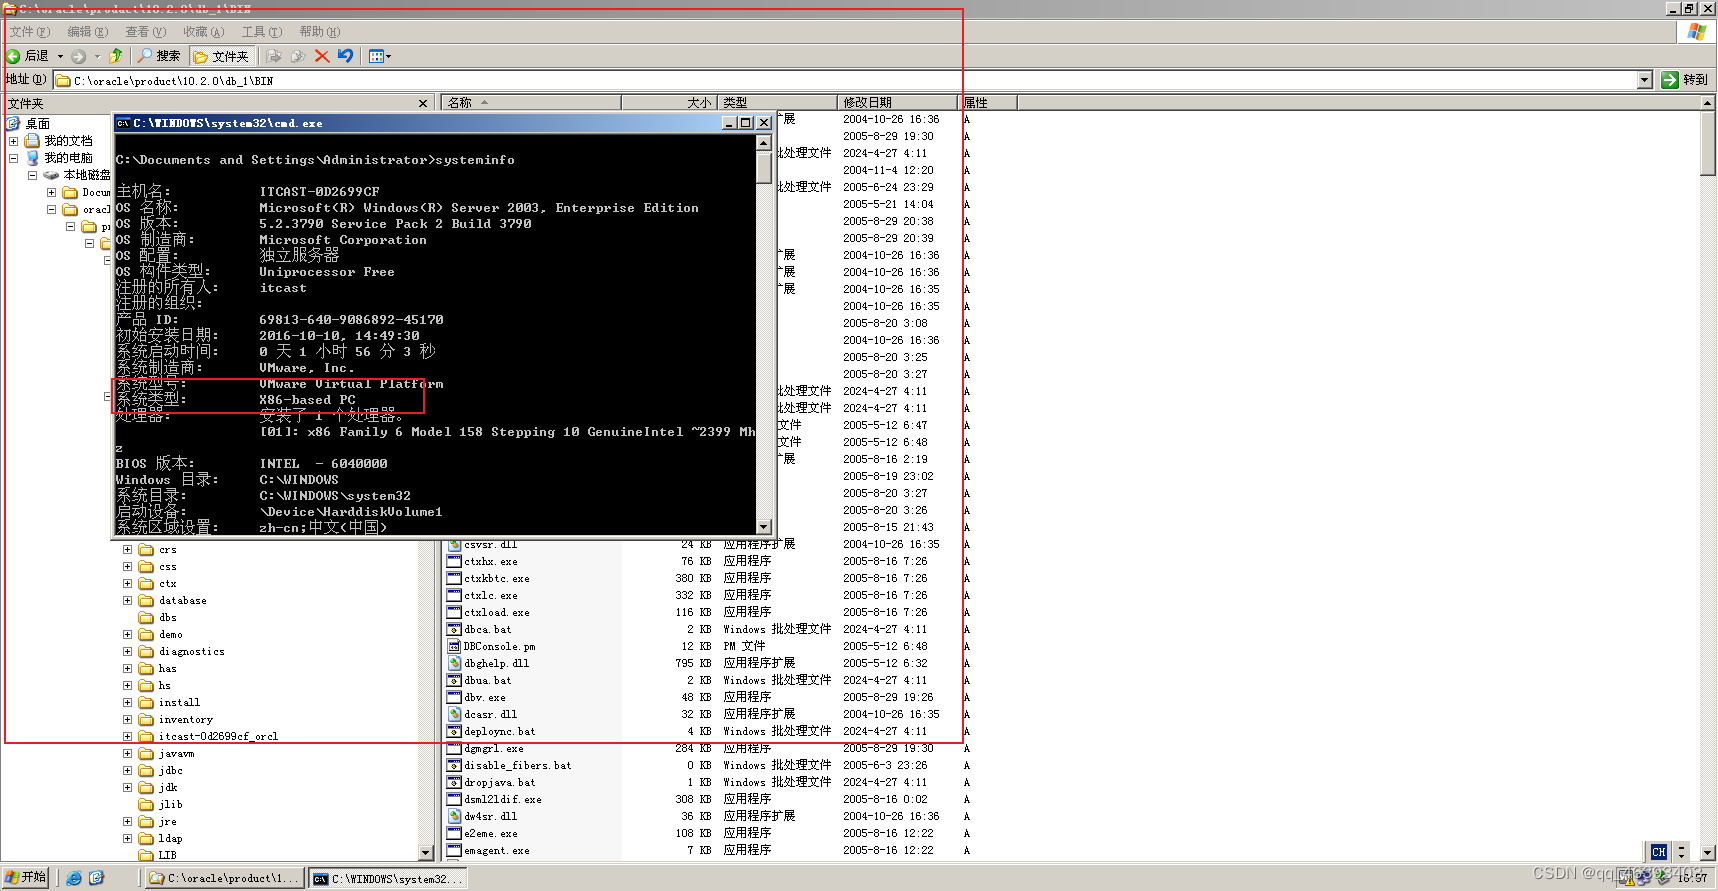Screen dimensions: 1718x891
Task: Open the address bar dropdown arrow
Action: click(x=1645, y=80)
